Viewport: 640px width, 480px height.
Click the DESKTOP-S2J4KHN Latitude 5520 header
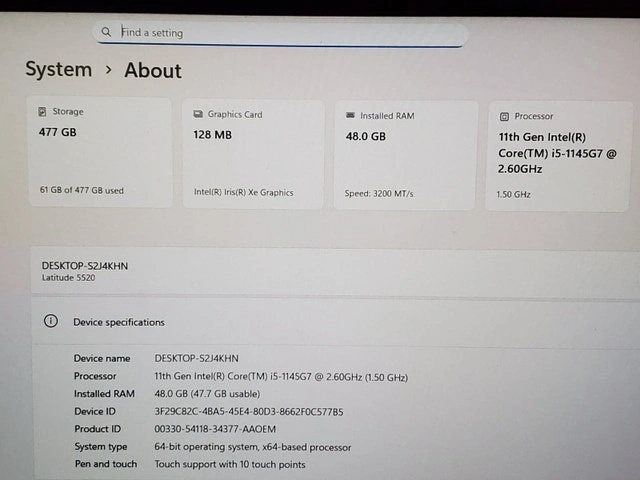[x=85, y=270]
